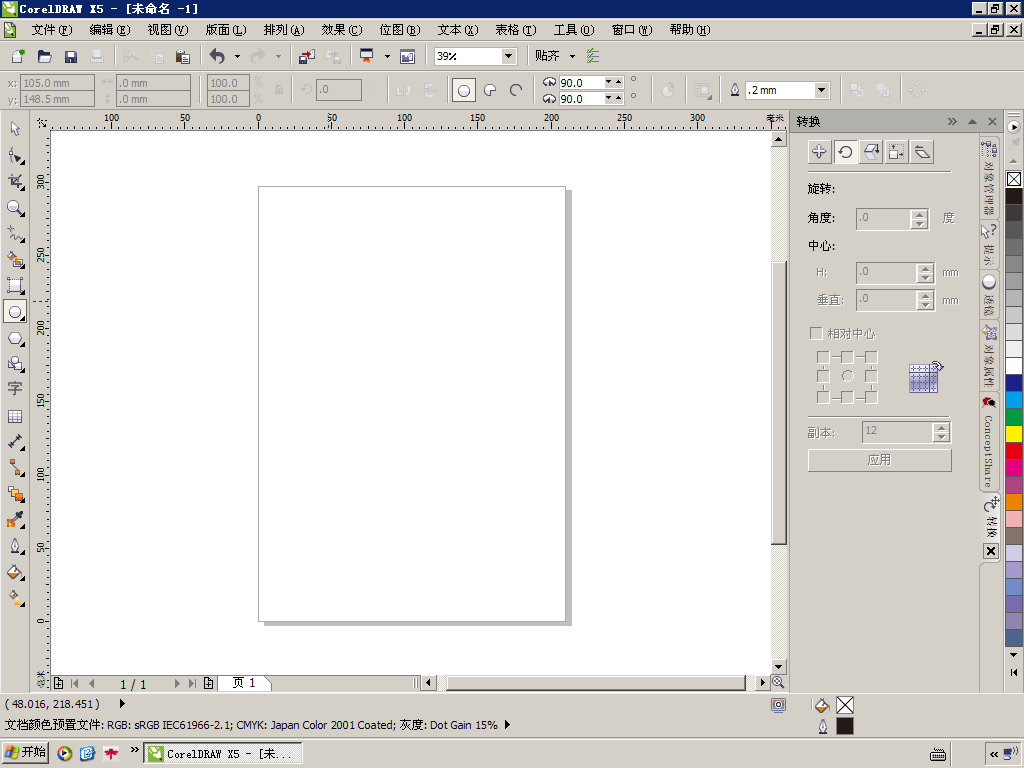This screenshot has height=768, width=1024.
Task: Select the bottom-left anchor point box
Action: click(823, 397)
